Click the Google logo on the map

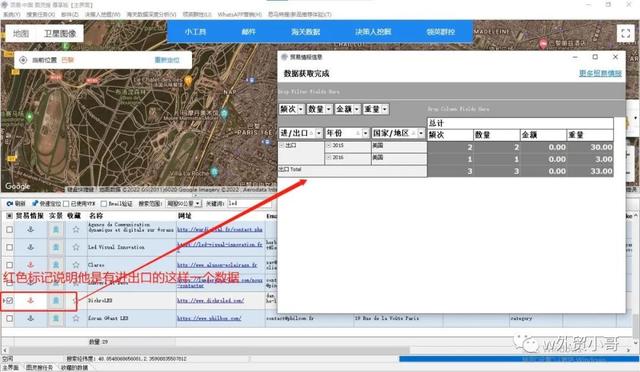point(17,186)
